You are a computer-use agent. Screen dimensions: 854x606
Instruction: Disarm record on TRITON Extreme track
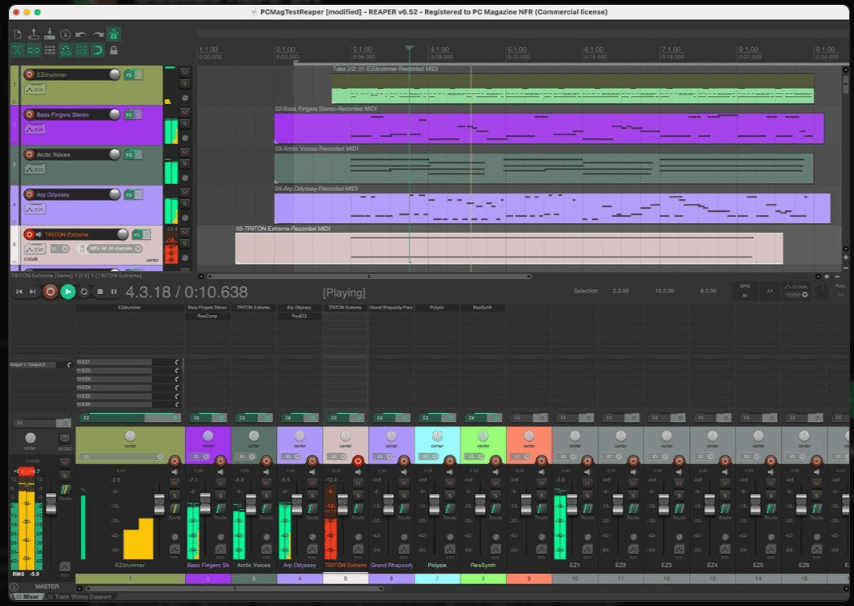point(29,235)
